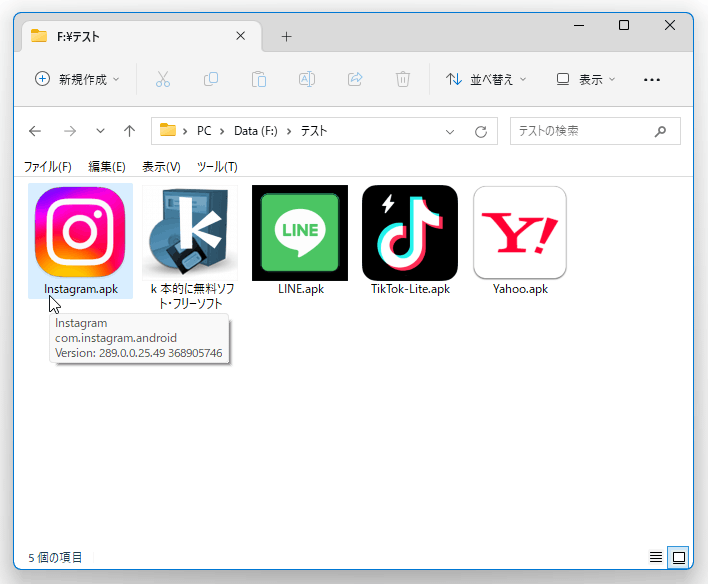Click the Rename icon in toolbar
Screen dimensions: 708x584
click(307, 79)
